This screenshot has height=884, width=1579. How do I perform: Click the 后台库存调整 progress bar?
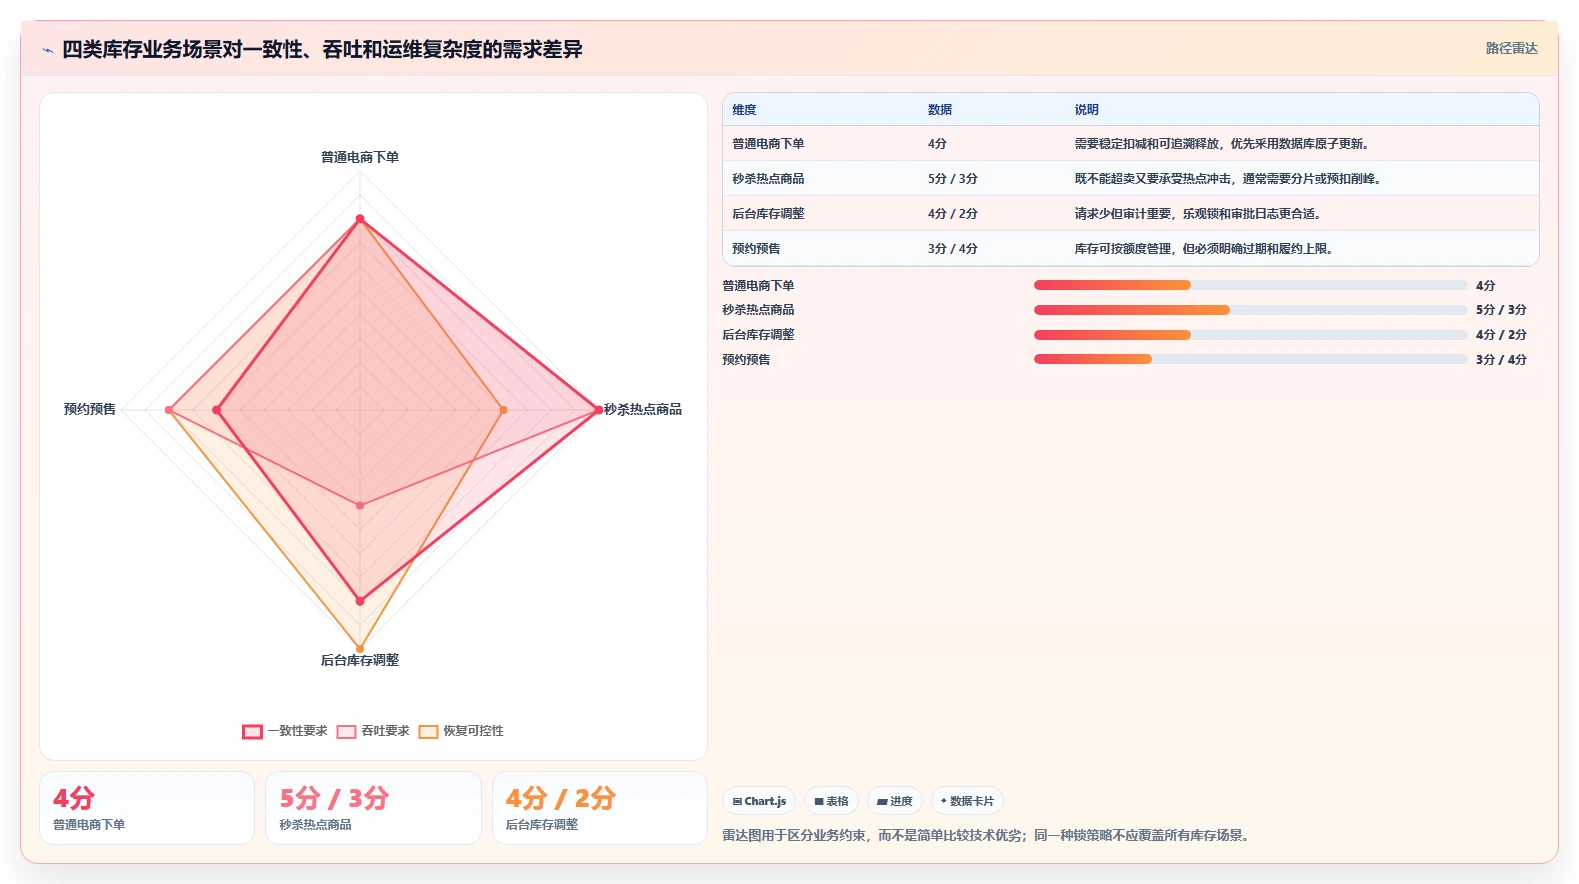click(x=1250, y=335)
